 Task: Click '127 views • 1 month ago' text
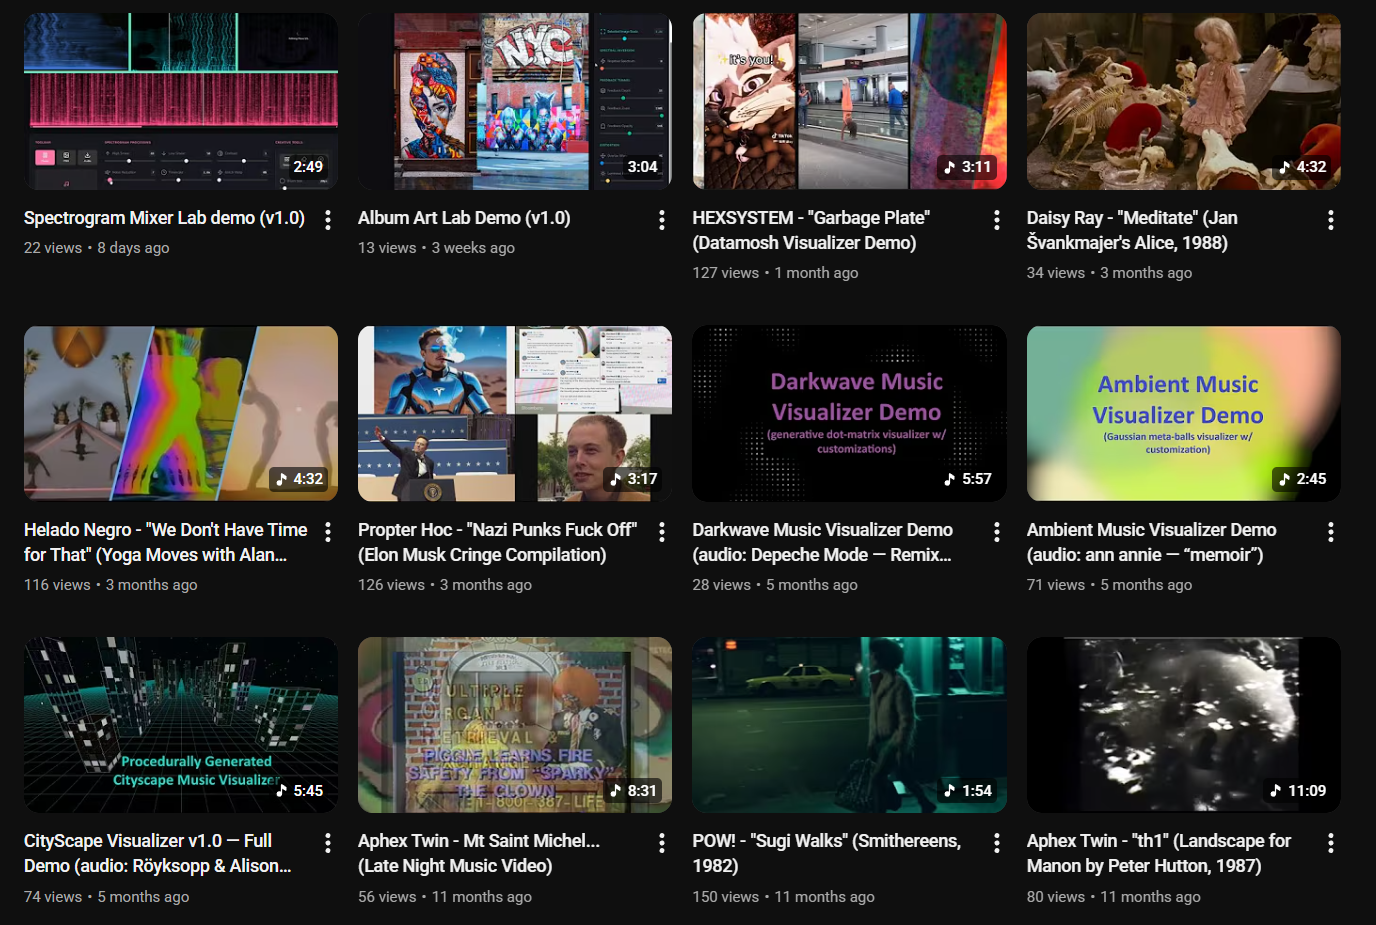(x=775, y=273)
